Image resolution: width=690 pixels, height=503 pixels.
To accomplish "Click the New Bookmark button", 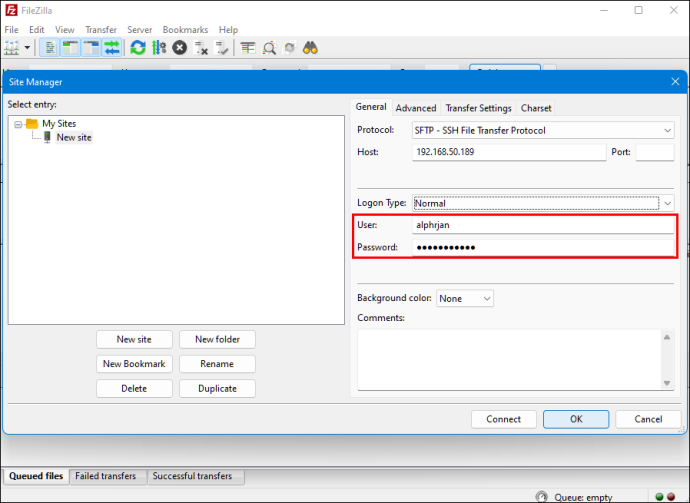I will point(134,364).
